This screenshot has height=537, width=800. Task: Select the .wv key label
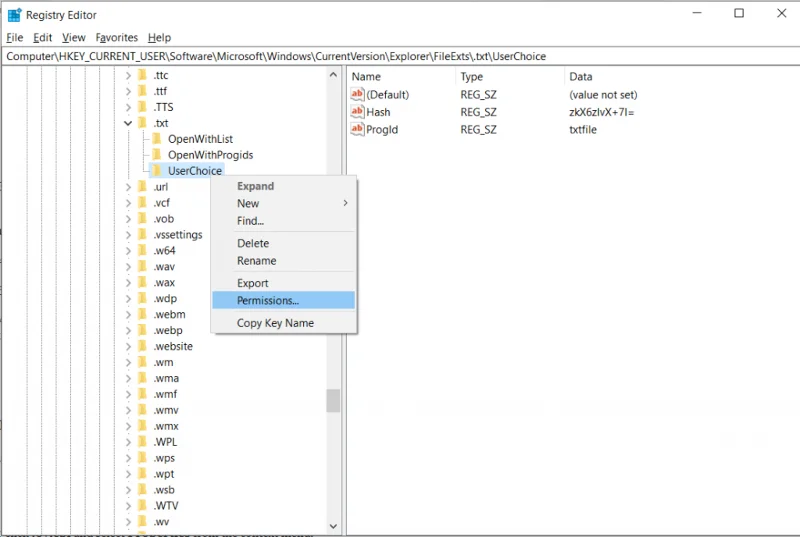(x=162, y=522)
